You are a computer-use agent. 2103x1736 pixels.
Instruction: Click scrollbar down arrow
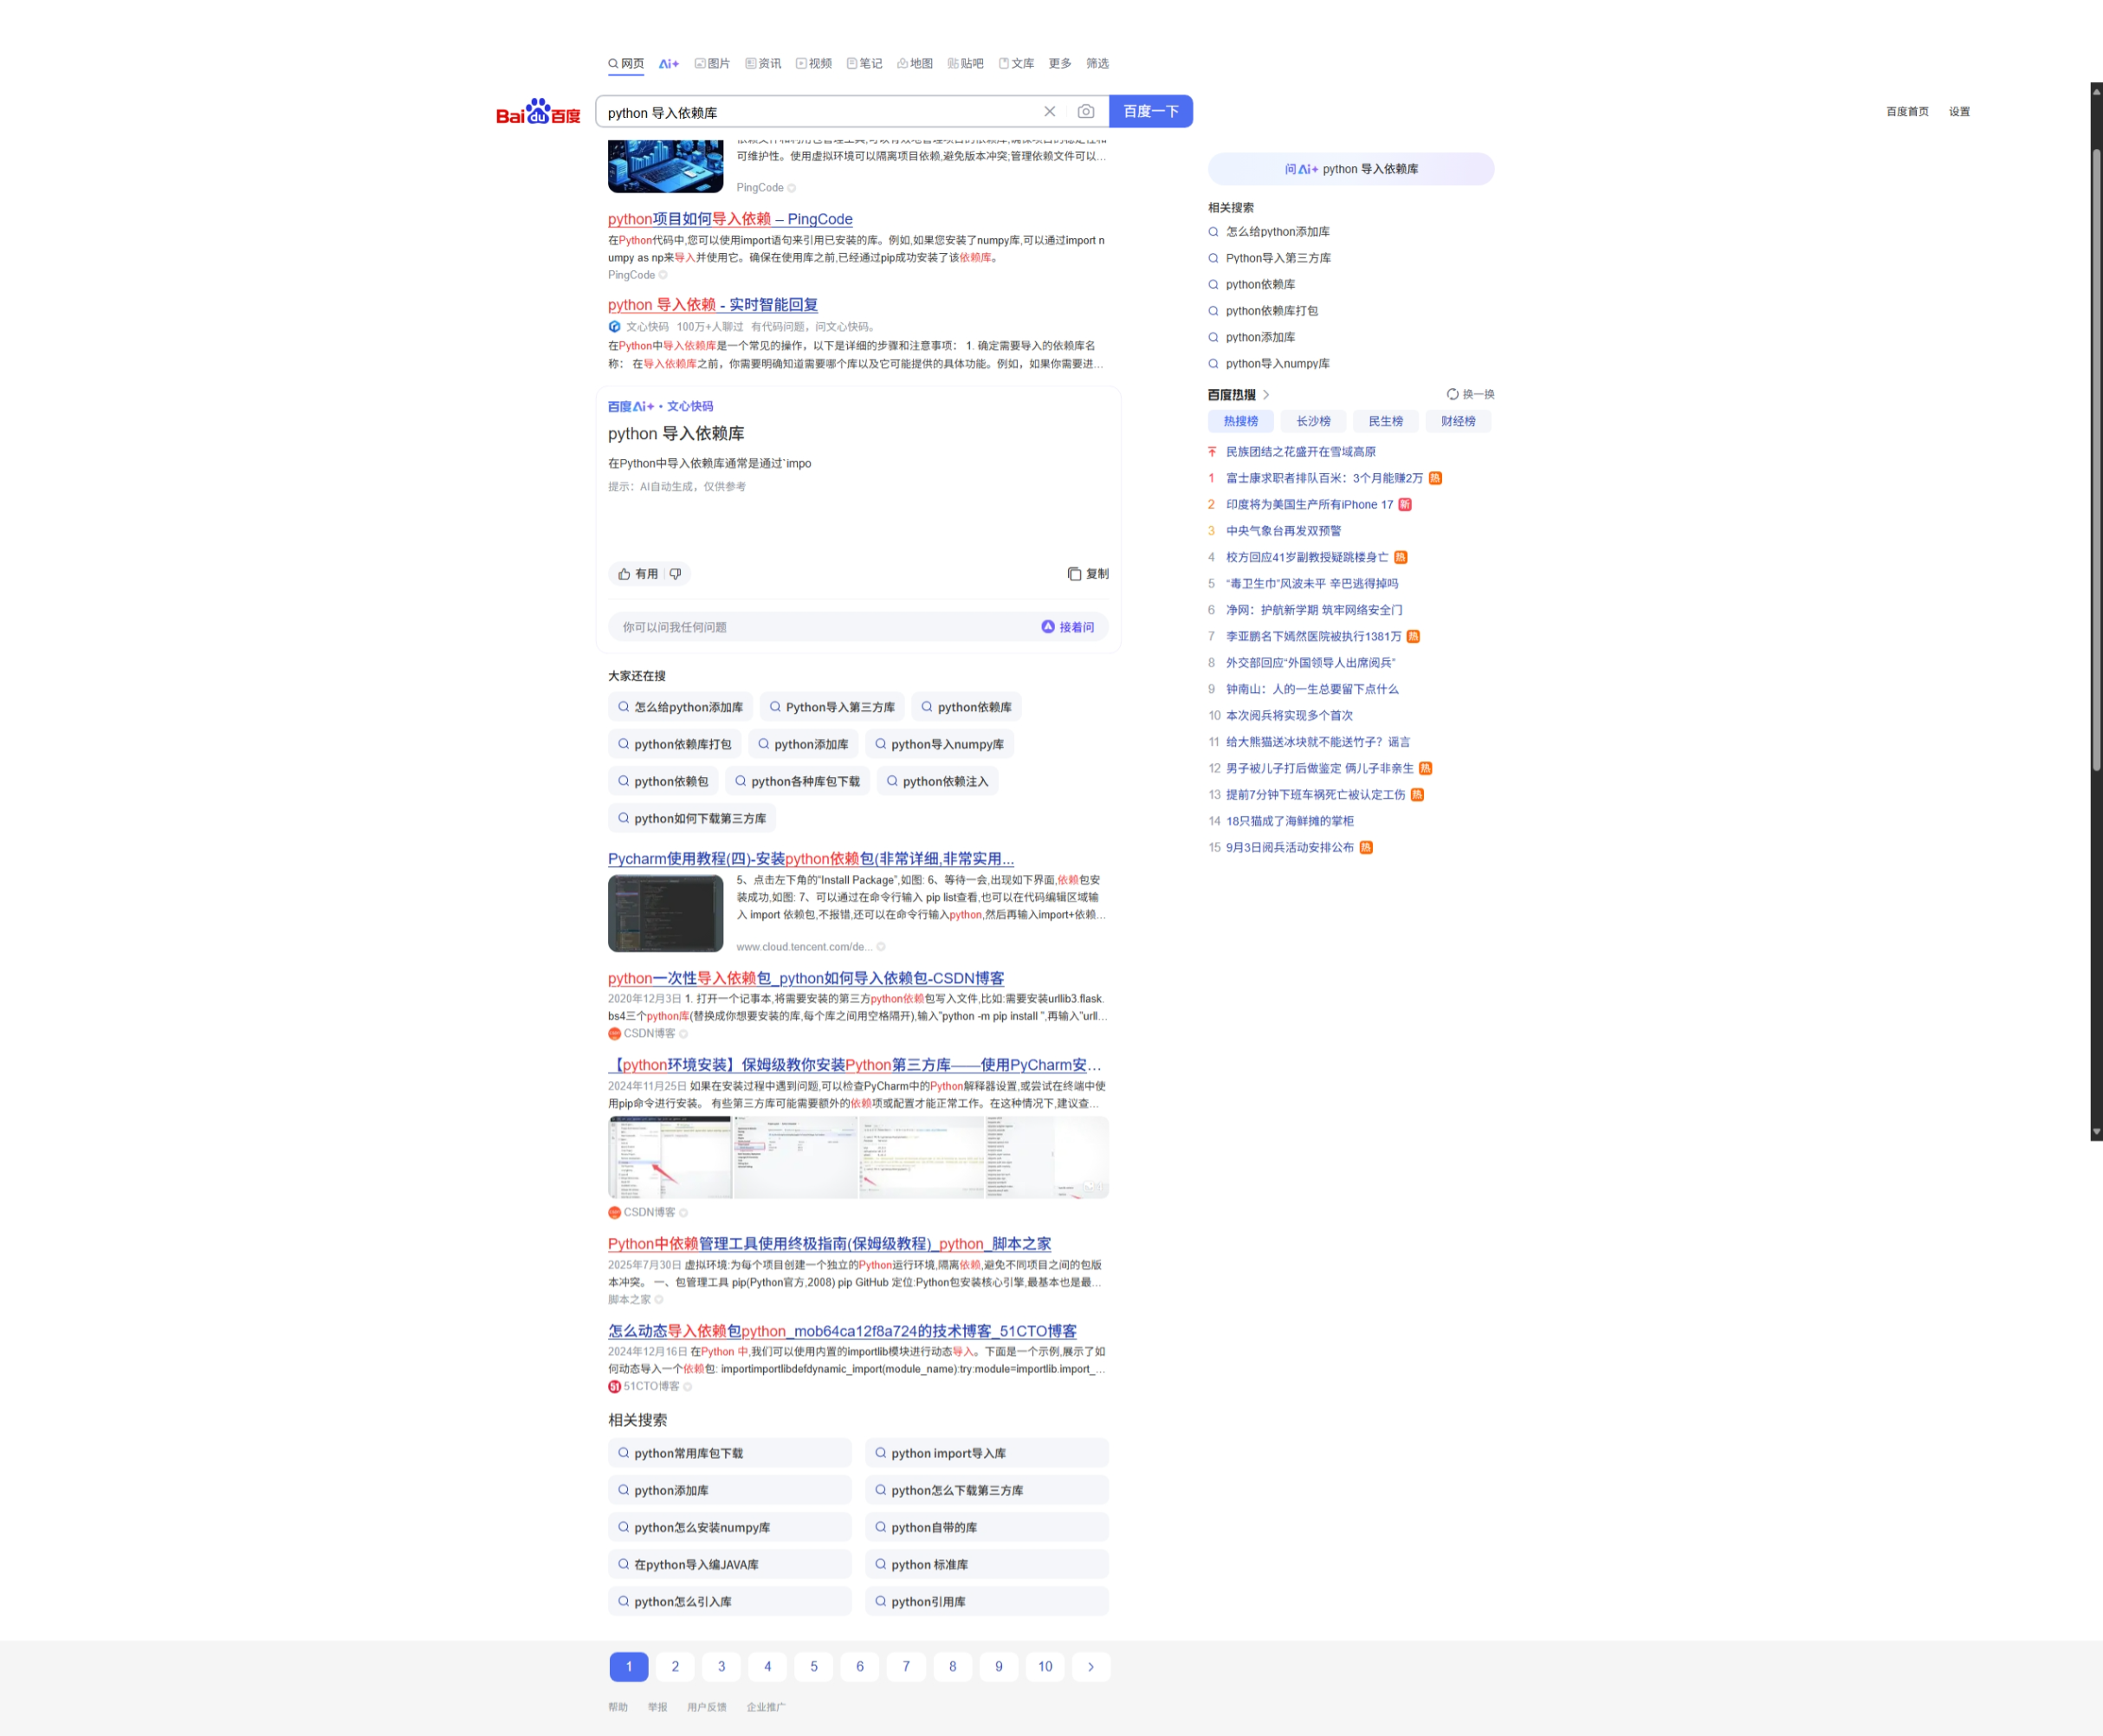click(x=2096, y=1133)
